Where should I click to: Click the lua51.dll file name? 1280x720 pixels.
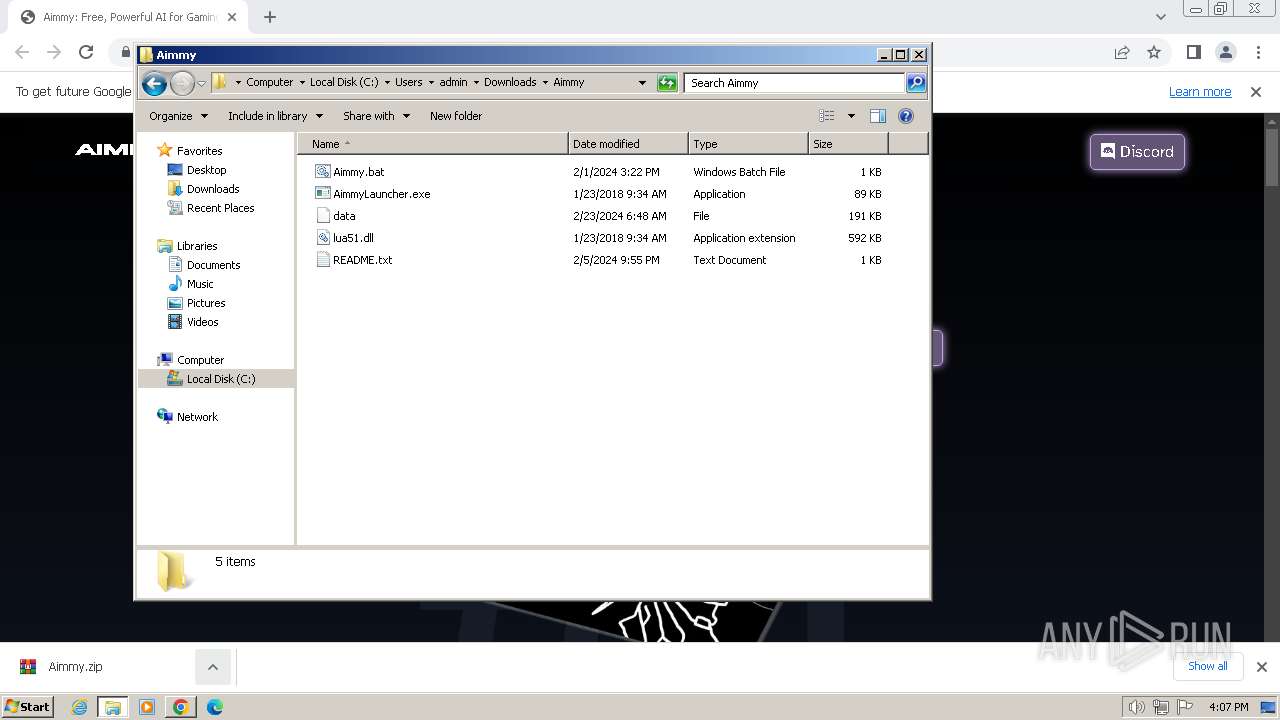pos(353,238)
